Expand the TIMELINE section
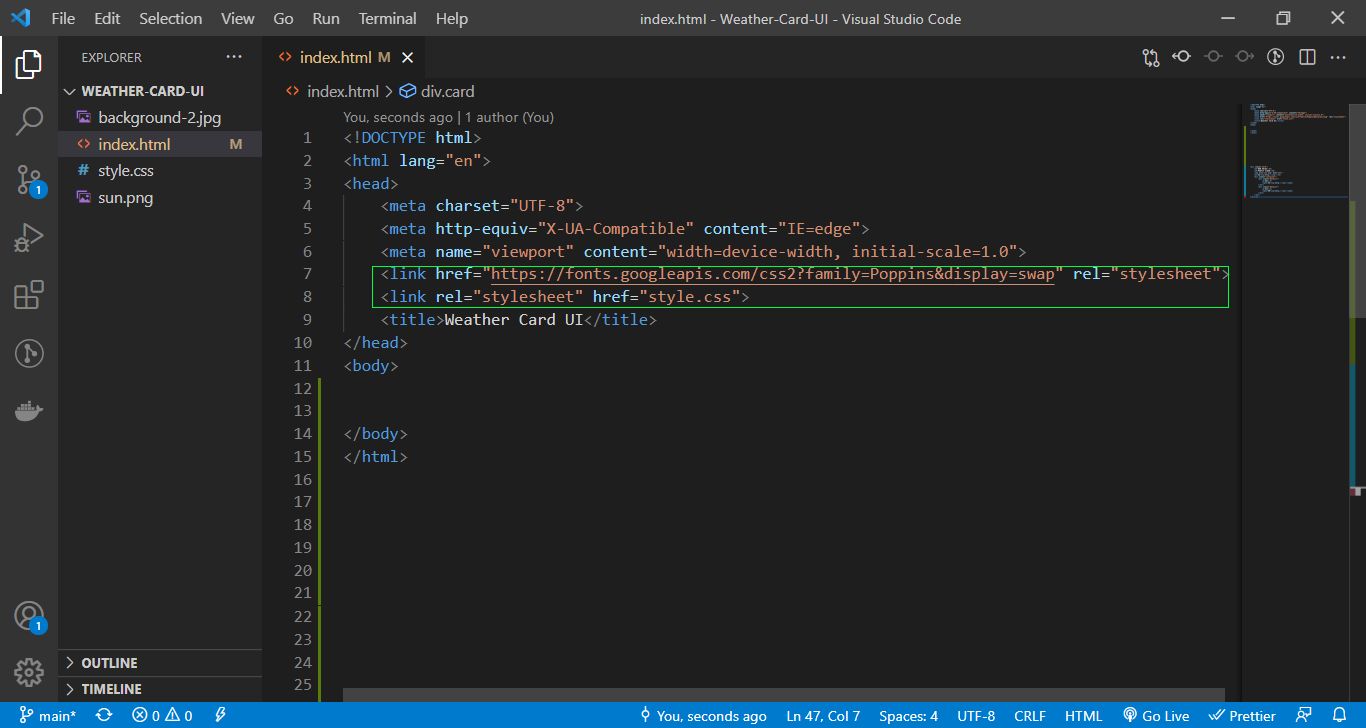 pyautogui.click(x=160, y=689)
